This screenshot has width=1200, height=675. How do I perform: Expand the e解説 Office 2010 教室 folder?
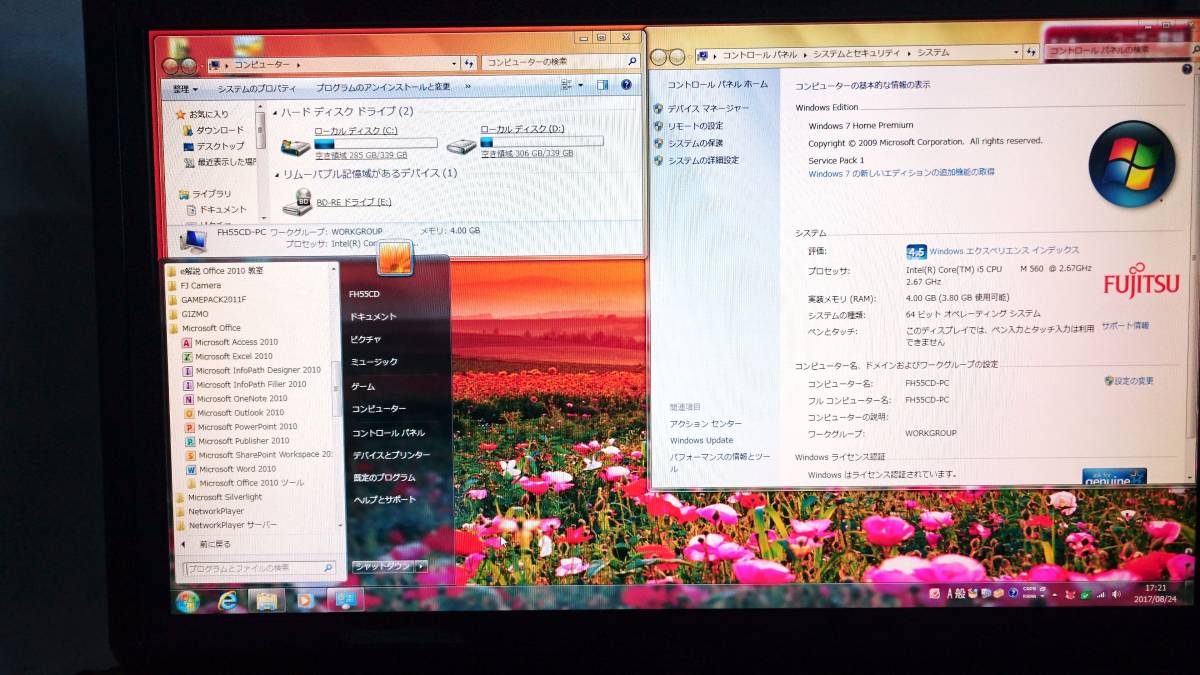pyautogui.click(x=215, y=271)
